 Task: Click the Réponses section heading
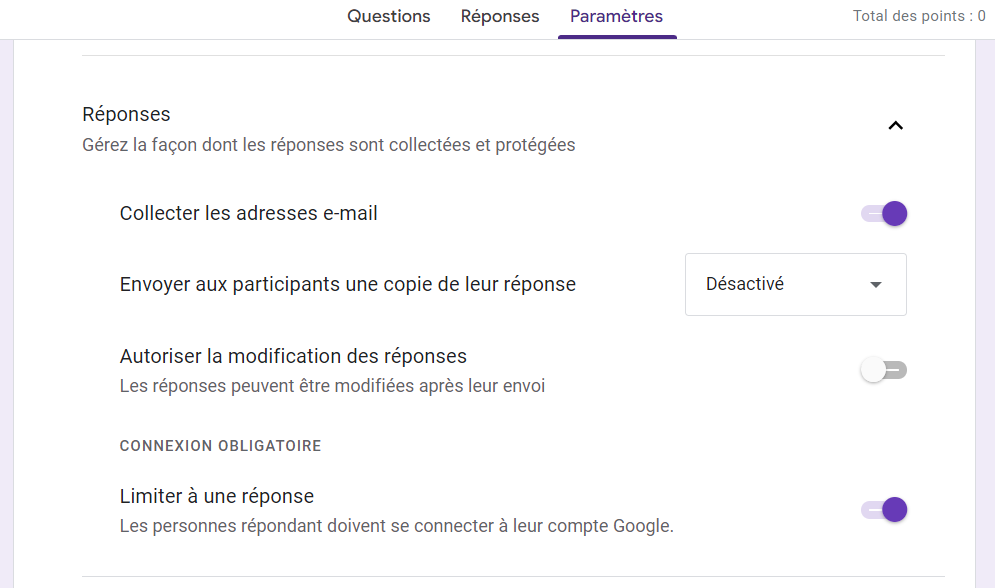[x=126, y=114]
